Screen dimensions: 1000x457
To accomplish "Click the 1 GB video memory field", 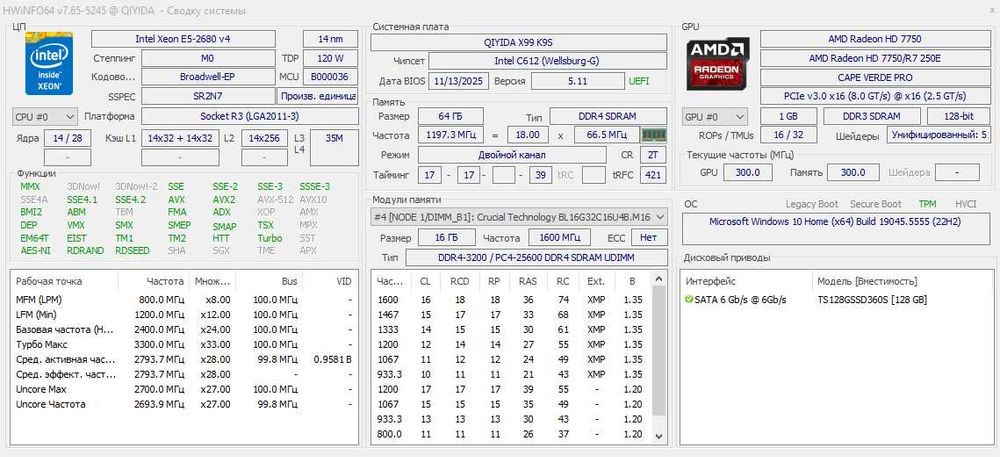I will click(x=788, y=117).
